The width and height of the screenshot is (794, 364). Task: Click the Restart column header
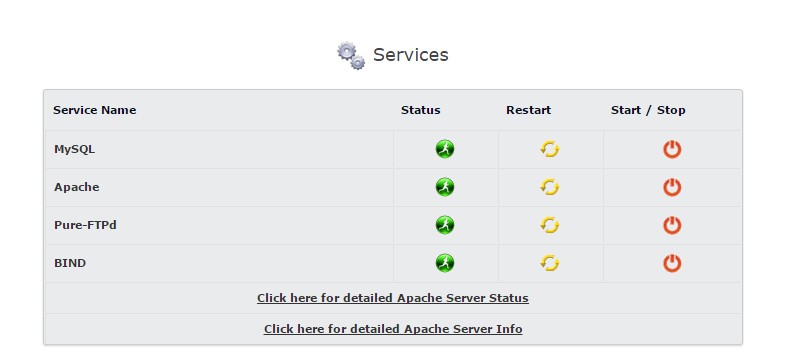click(529, 110)
